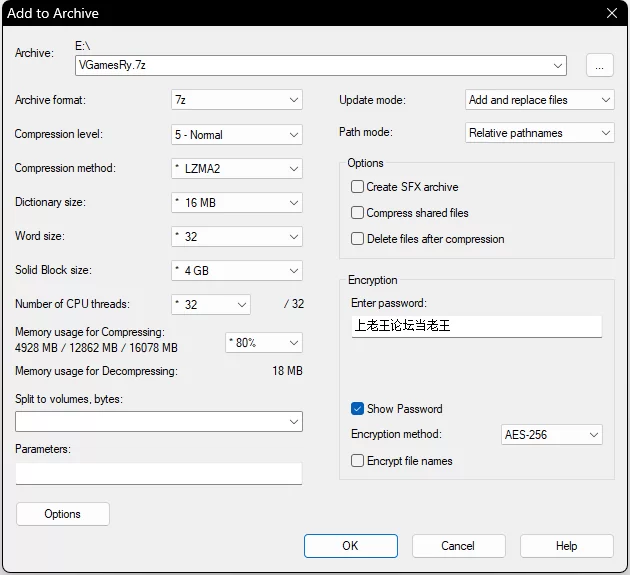
Task: Expand the Solid Block size dropdown
Action: point(237,270)
